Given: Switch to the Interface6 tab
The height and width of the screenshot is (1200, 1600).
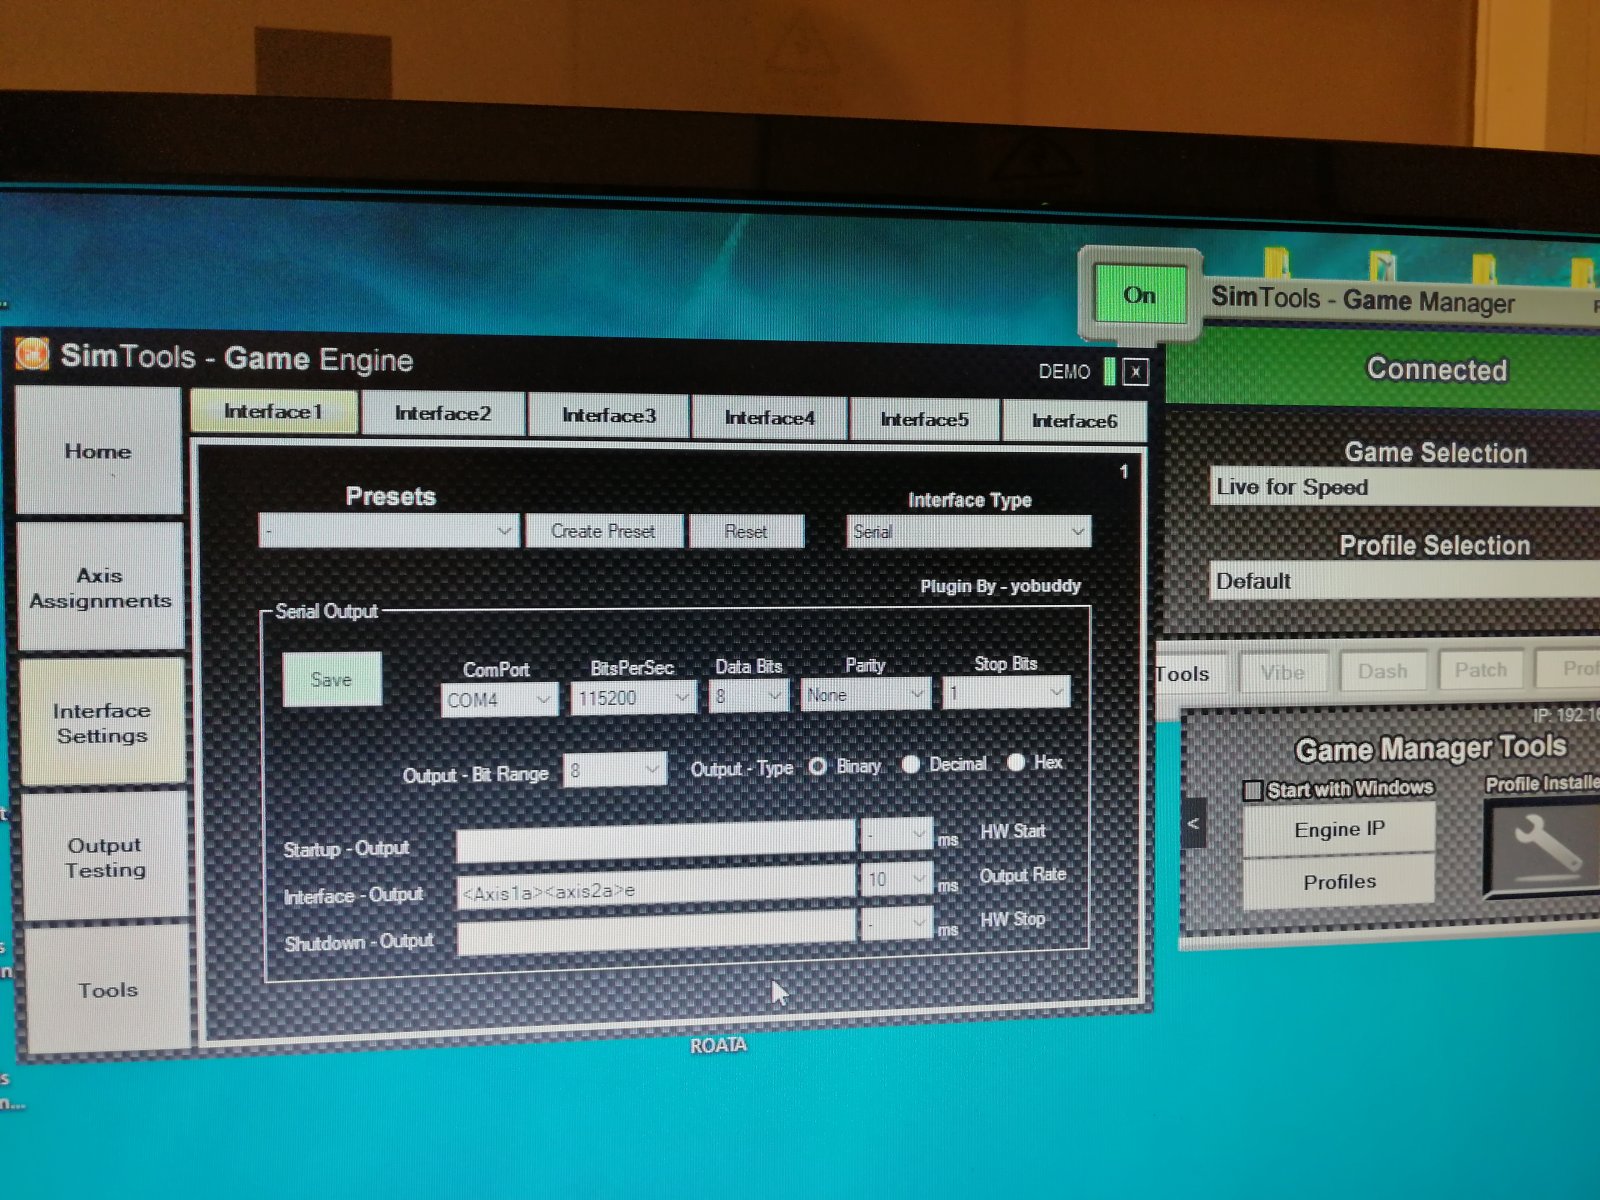Looking at the screenshot, I should [x=1074, y=421].
